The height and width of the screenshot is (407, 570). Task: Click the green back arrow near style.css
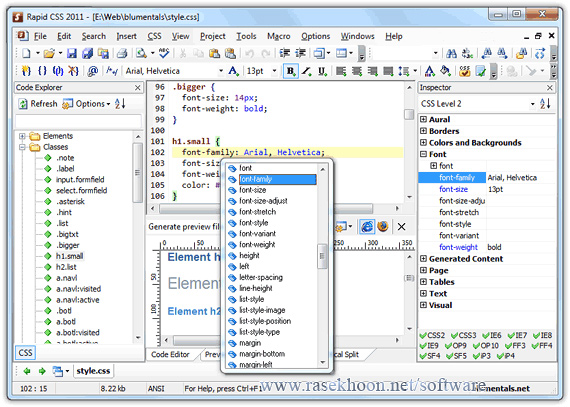pos(27,371)
